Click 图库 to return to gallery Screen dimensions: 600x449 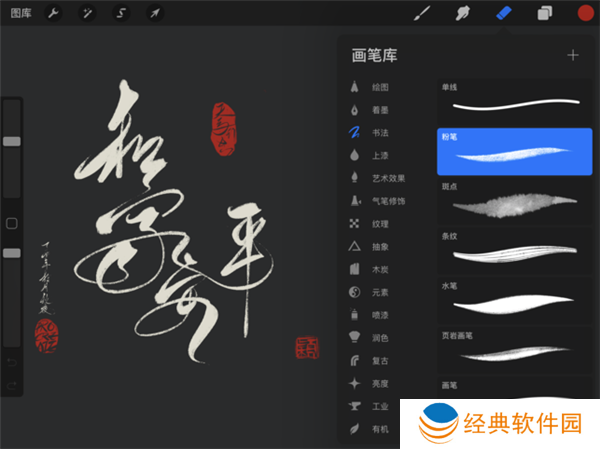[x=20, y=14]
